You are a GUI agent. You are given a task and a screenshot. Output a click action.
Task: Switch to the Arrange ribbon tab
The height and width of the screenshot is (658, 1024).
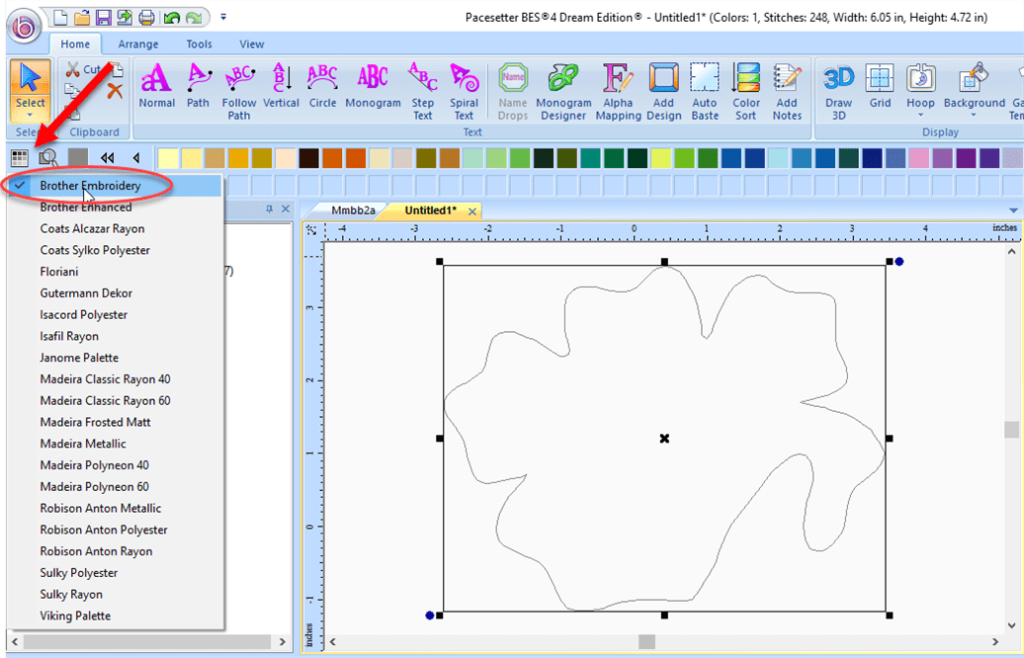point(138,44)
